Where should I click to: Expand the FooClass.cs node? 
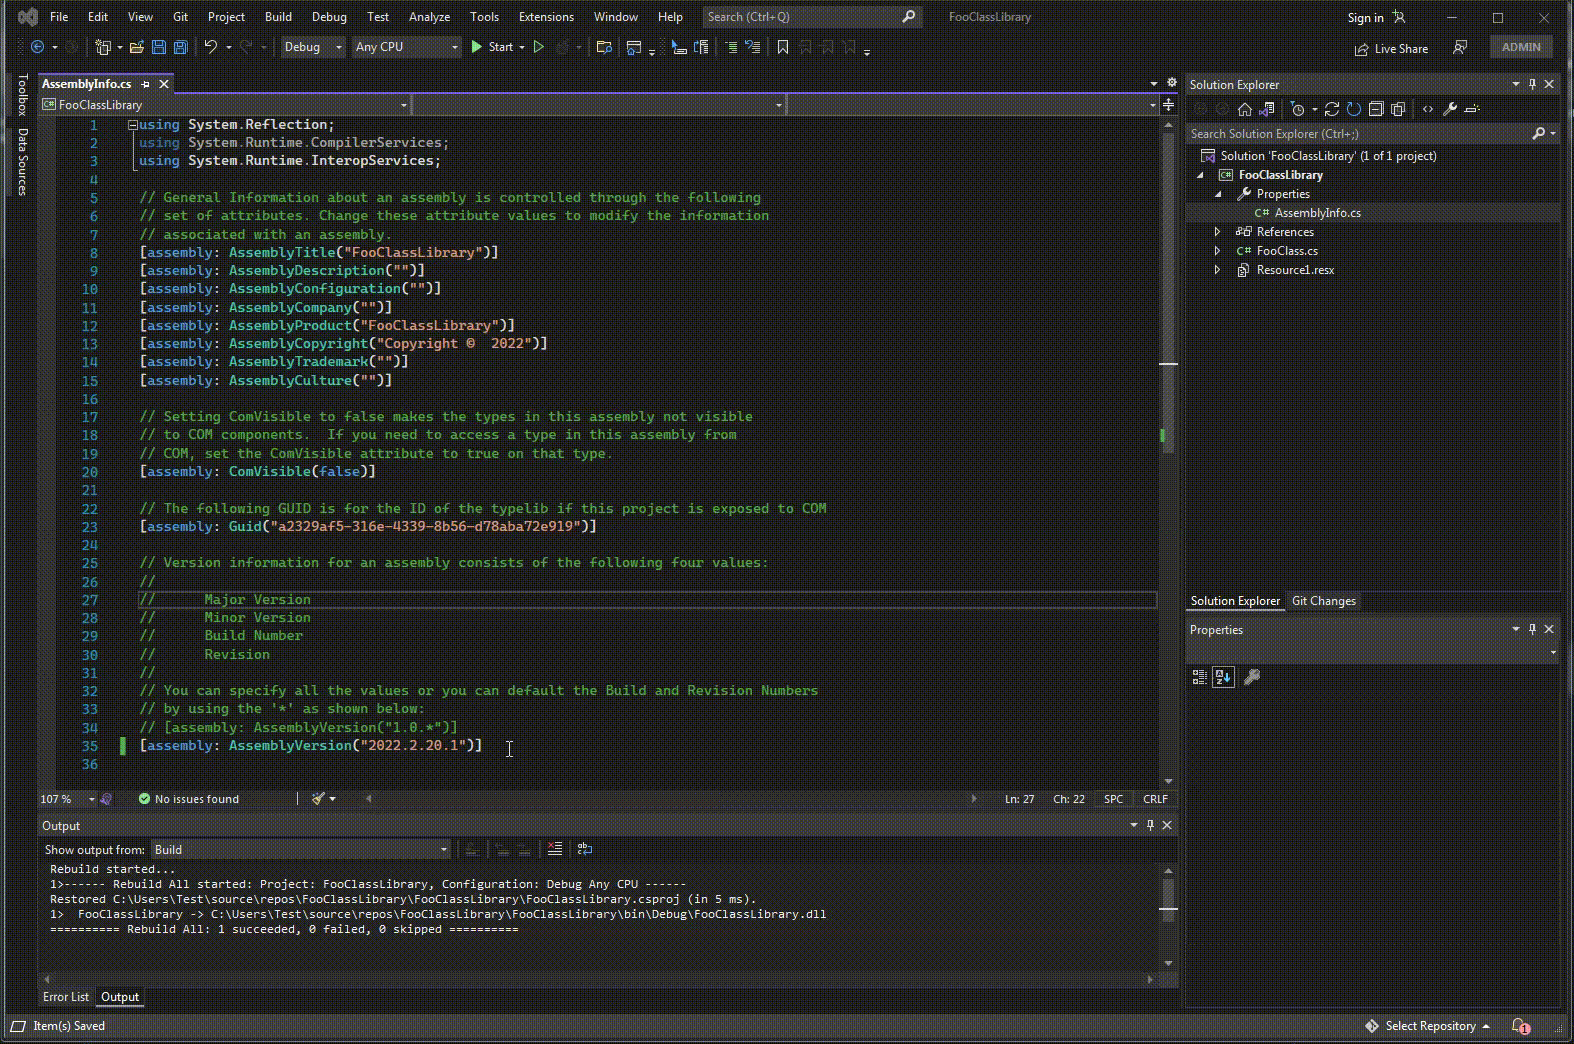1217,251
